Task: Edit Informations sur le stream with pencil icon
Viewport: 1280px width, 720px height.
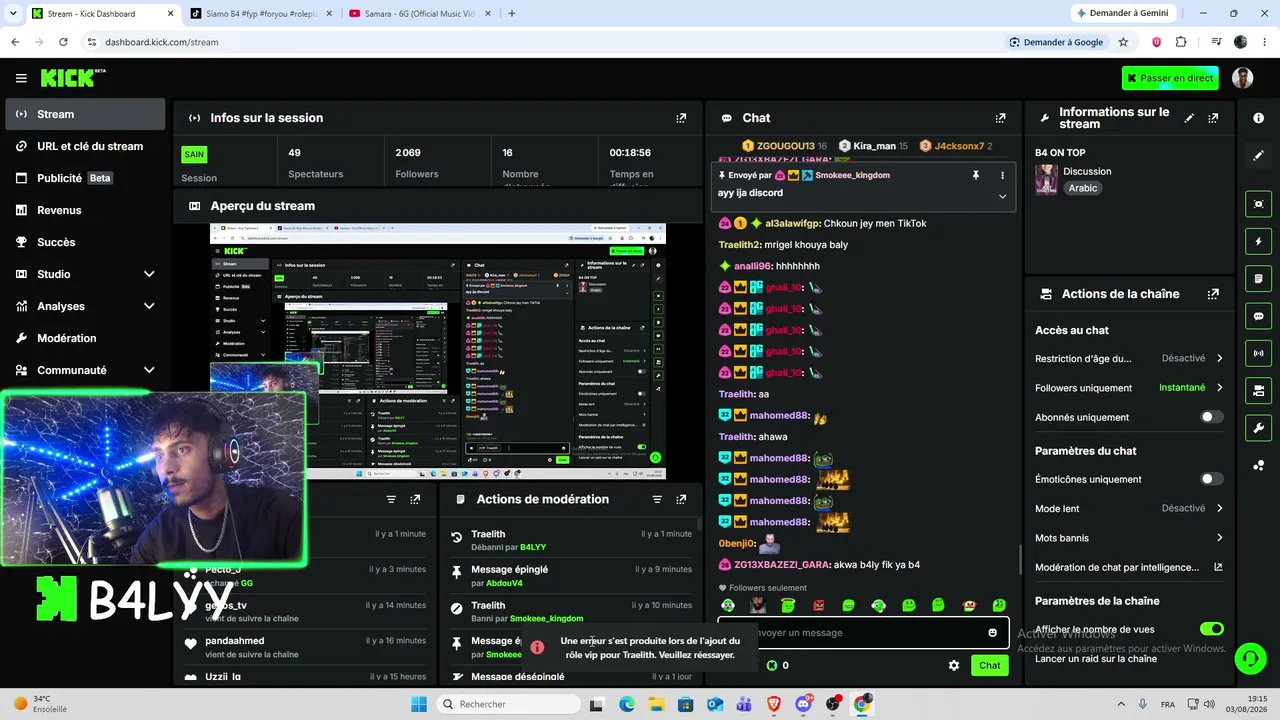Action: [1189, 118]
